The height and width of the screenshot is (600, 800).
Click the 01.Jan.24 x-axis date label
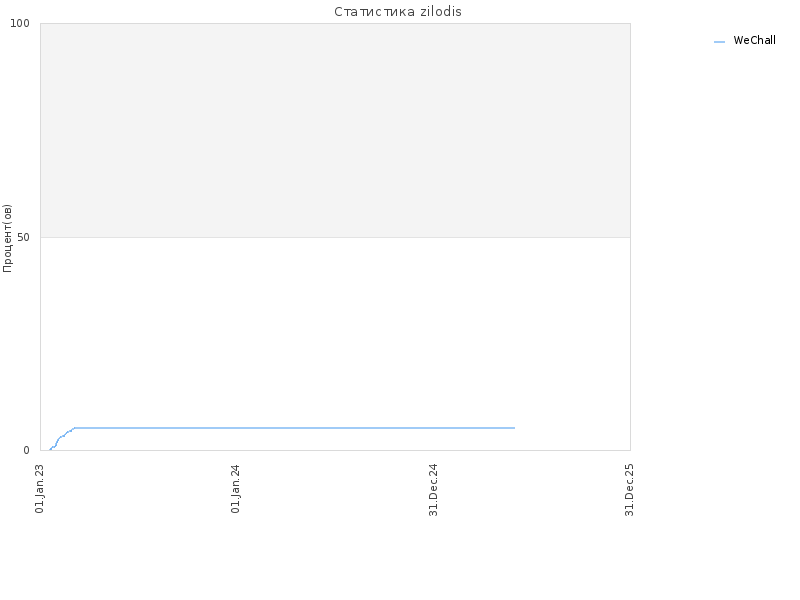click(235, 489)
